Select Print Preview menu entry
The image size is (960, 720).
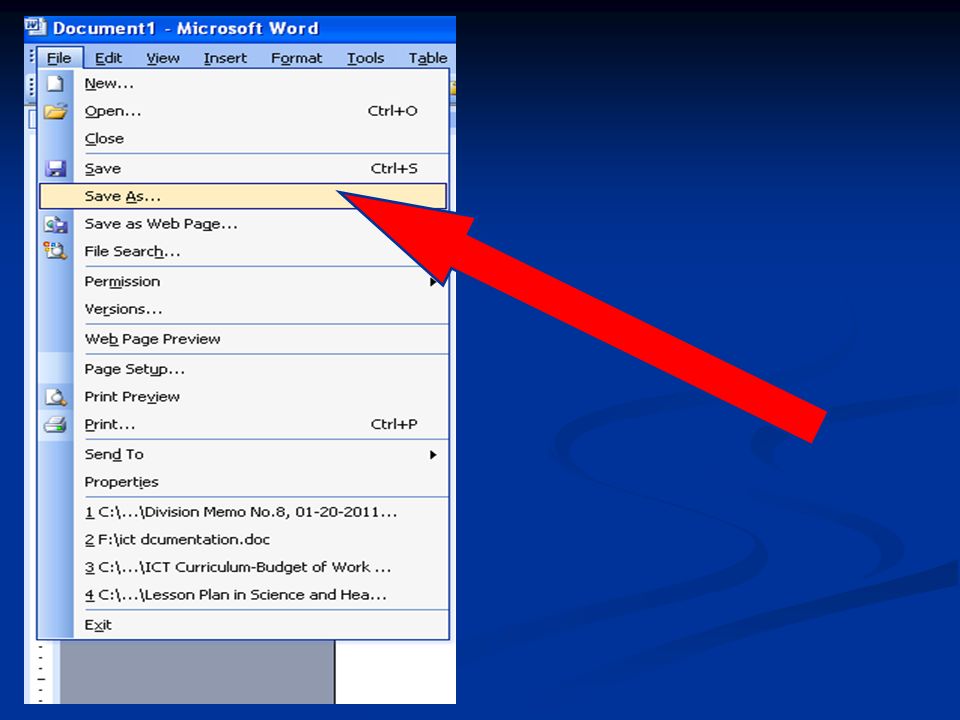243,397
